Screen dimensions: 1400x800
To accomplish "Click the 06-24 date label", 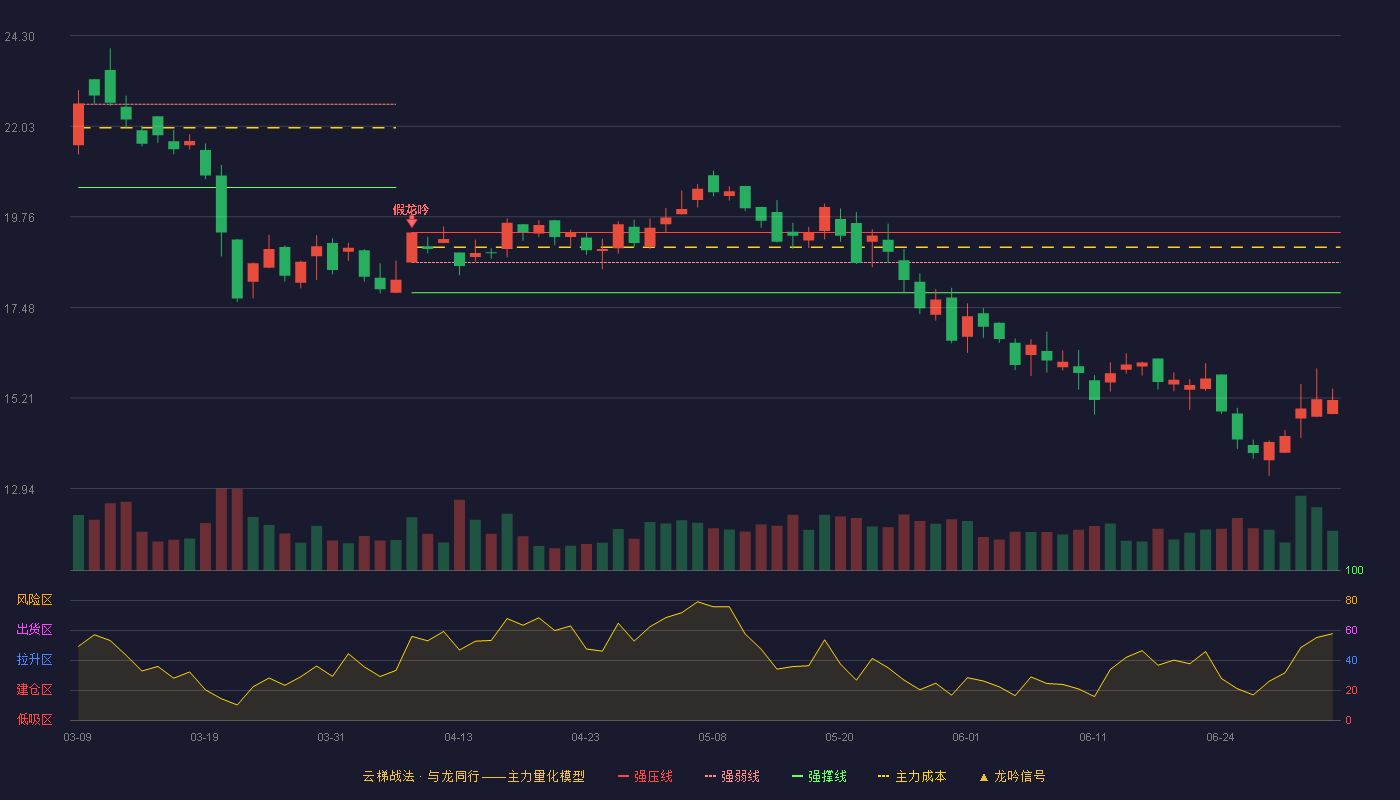I will point(1220,737).
